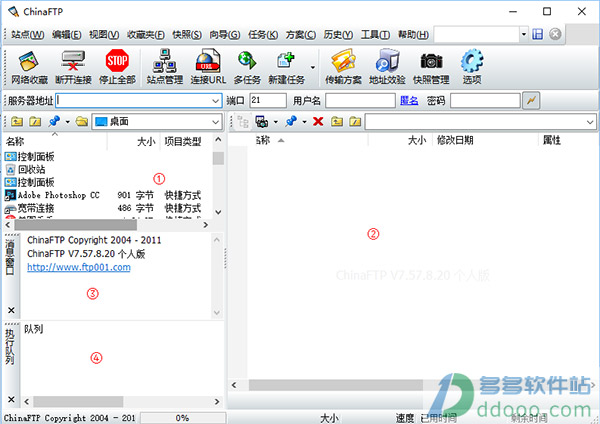600x424 pixels.
Task: Click the local pane new folder icon
Action: click(x=35, y=122)
